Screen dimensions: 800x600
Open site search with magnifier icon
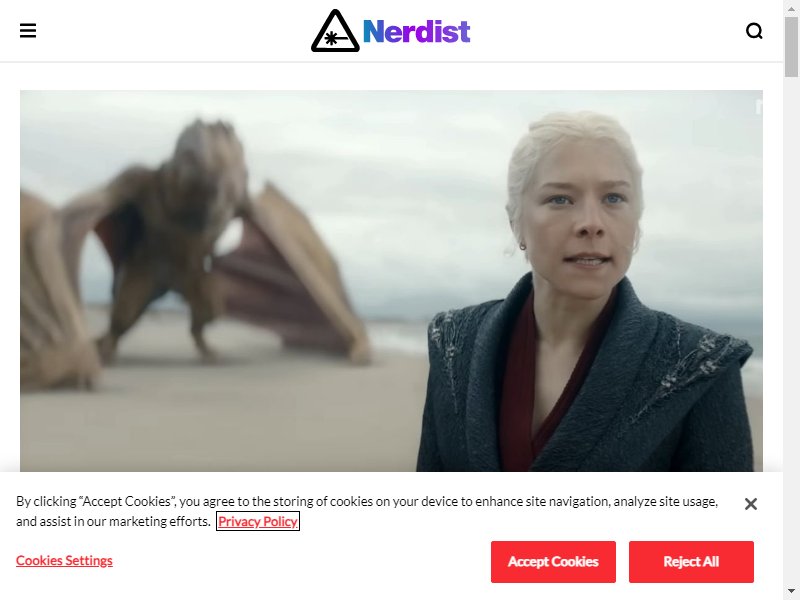point(754,31)
